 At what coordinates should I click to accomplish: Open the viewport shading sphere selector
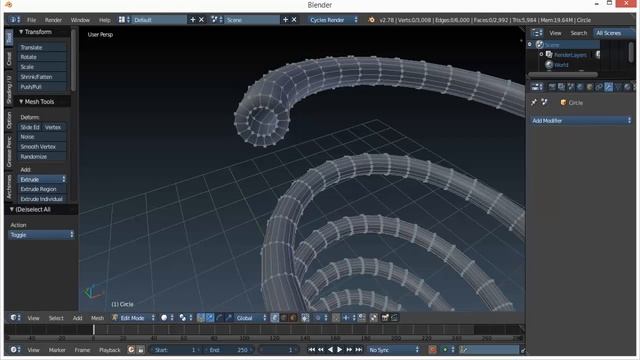coord(167,318)
